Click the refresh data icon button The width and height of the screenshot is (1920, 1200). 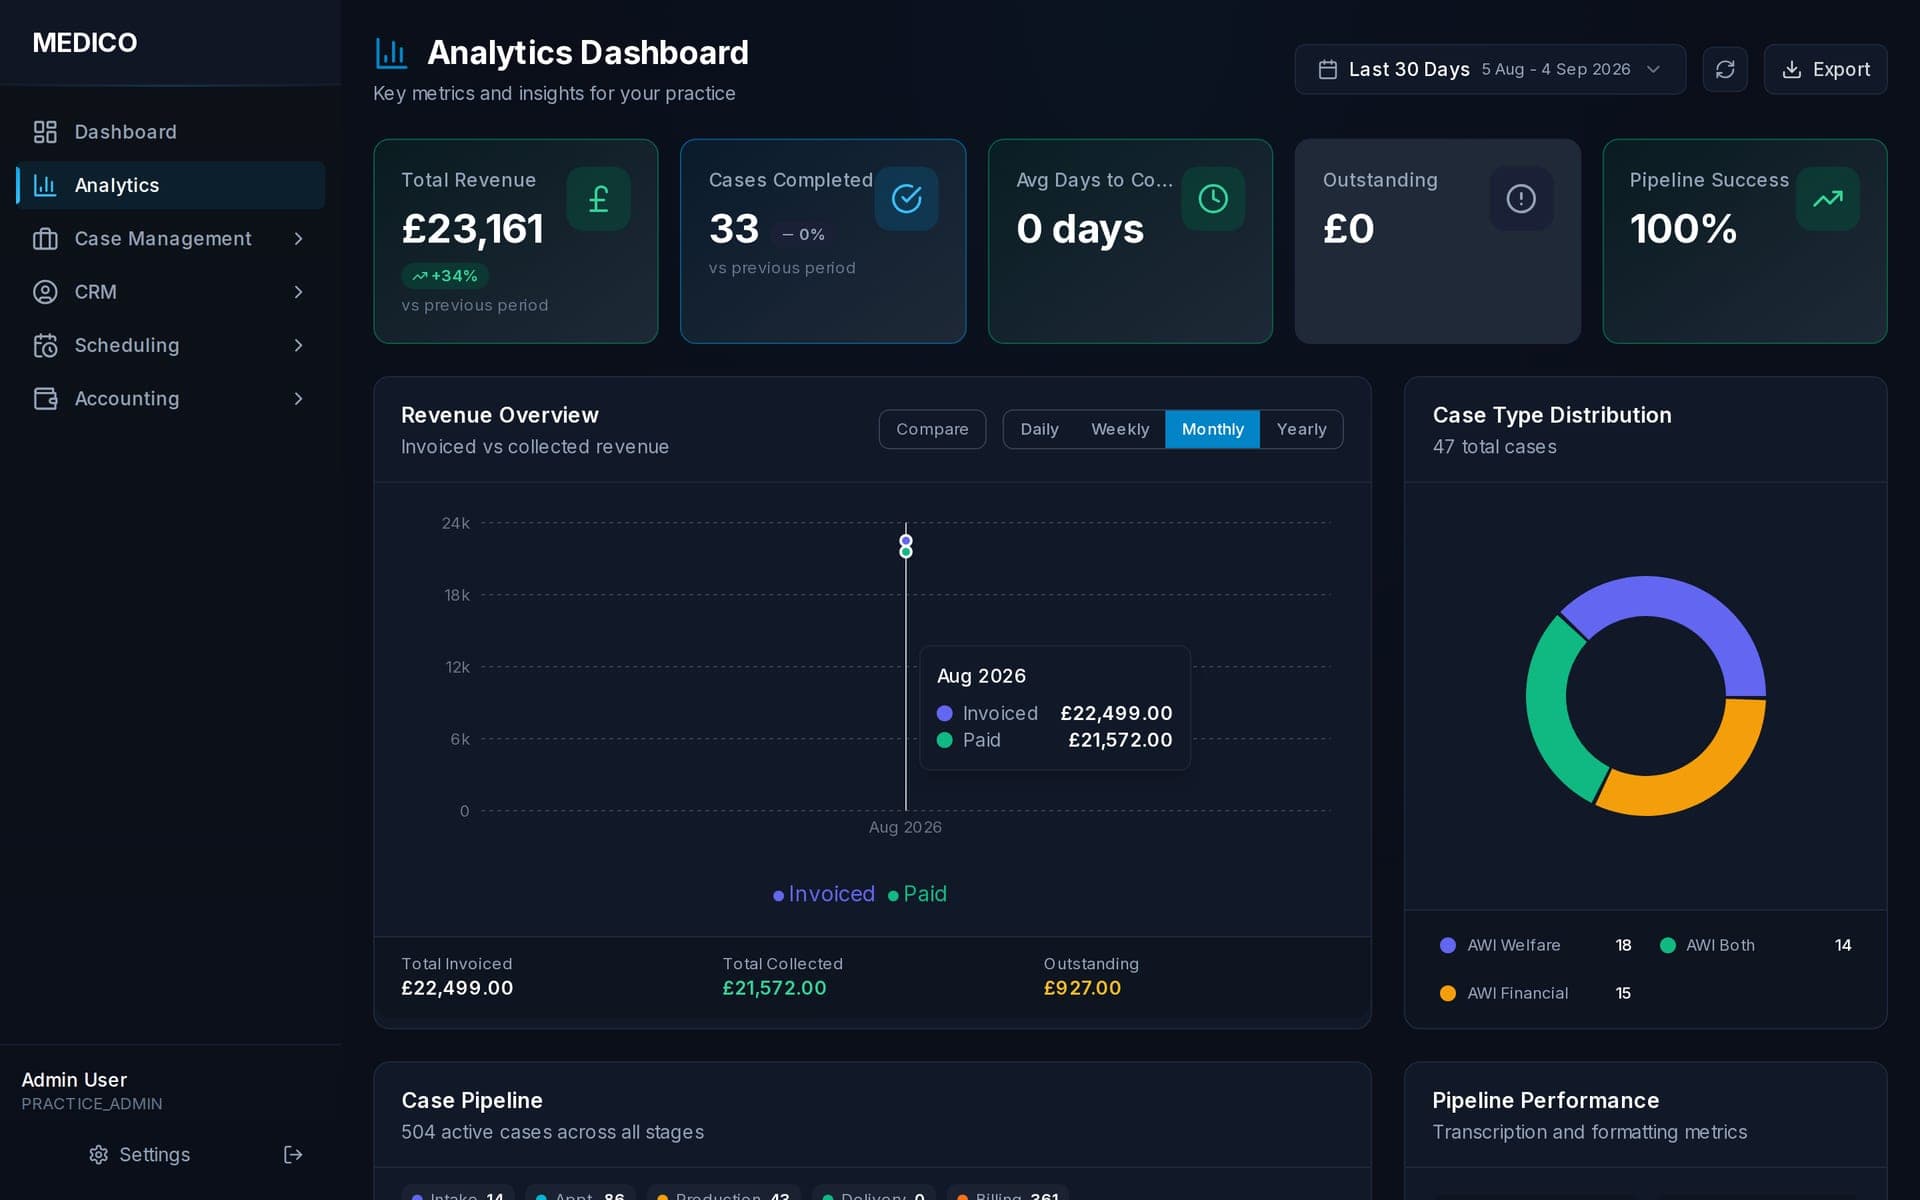[x=1725, y=69]
